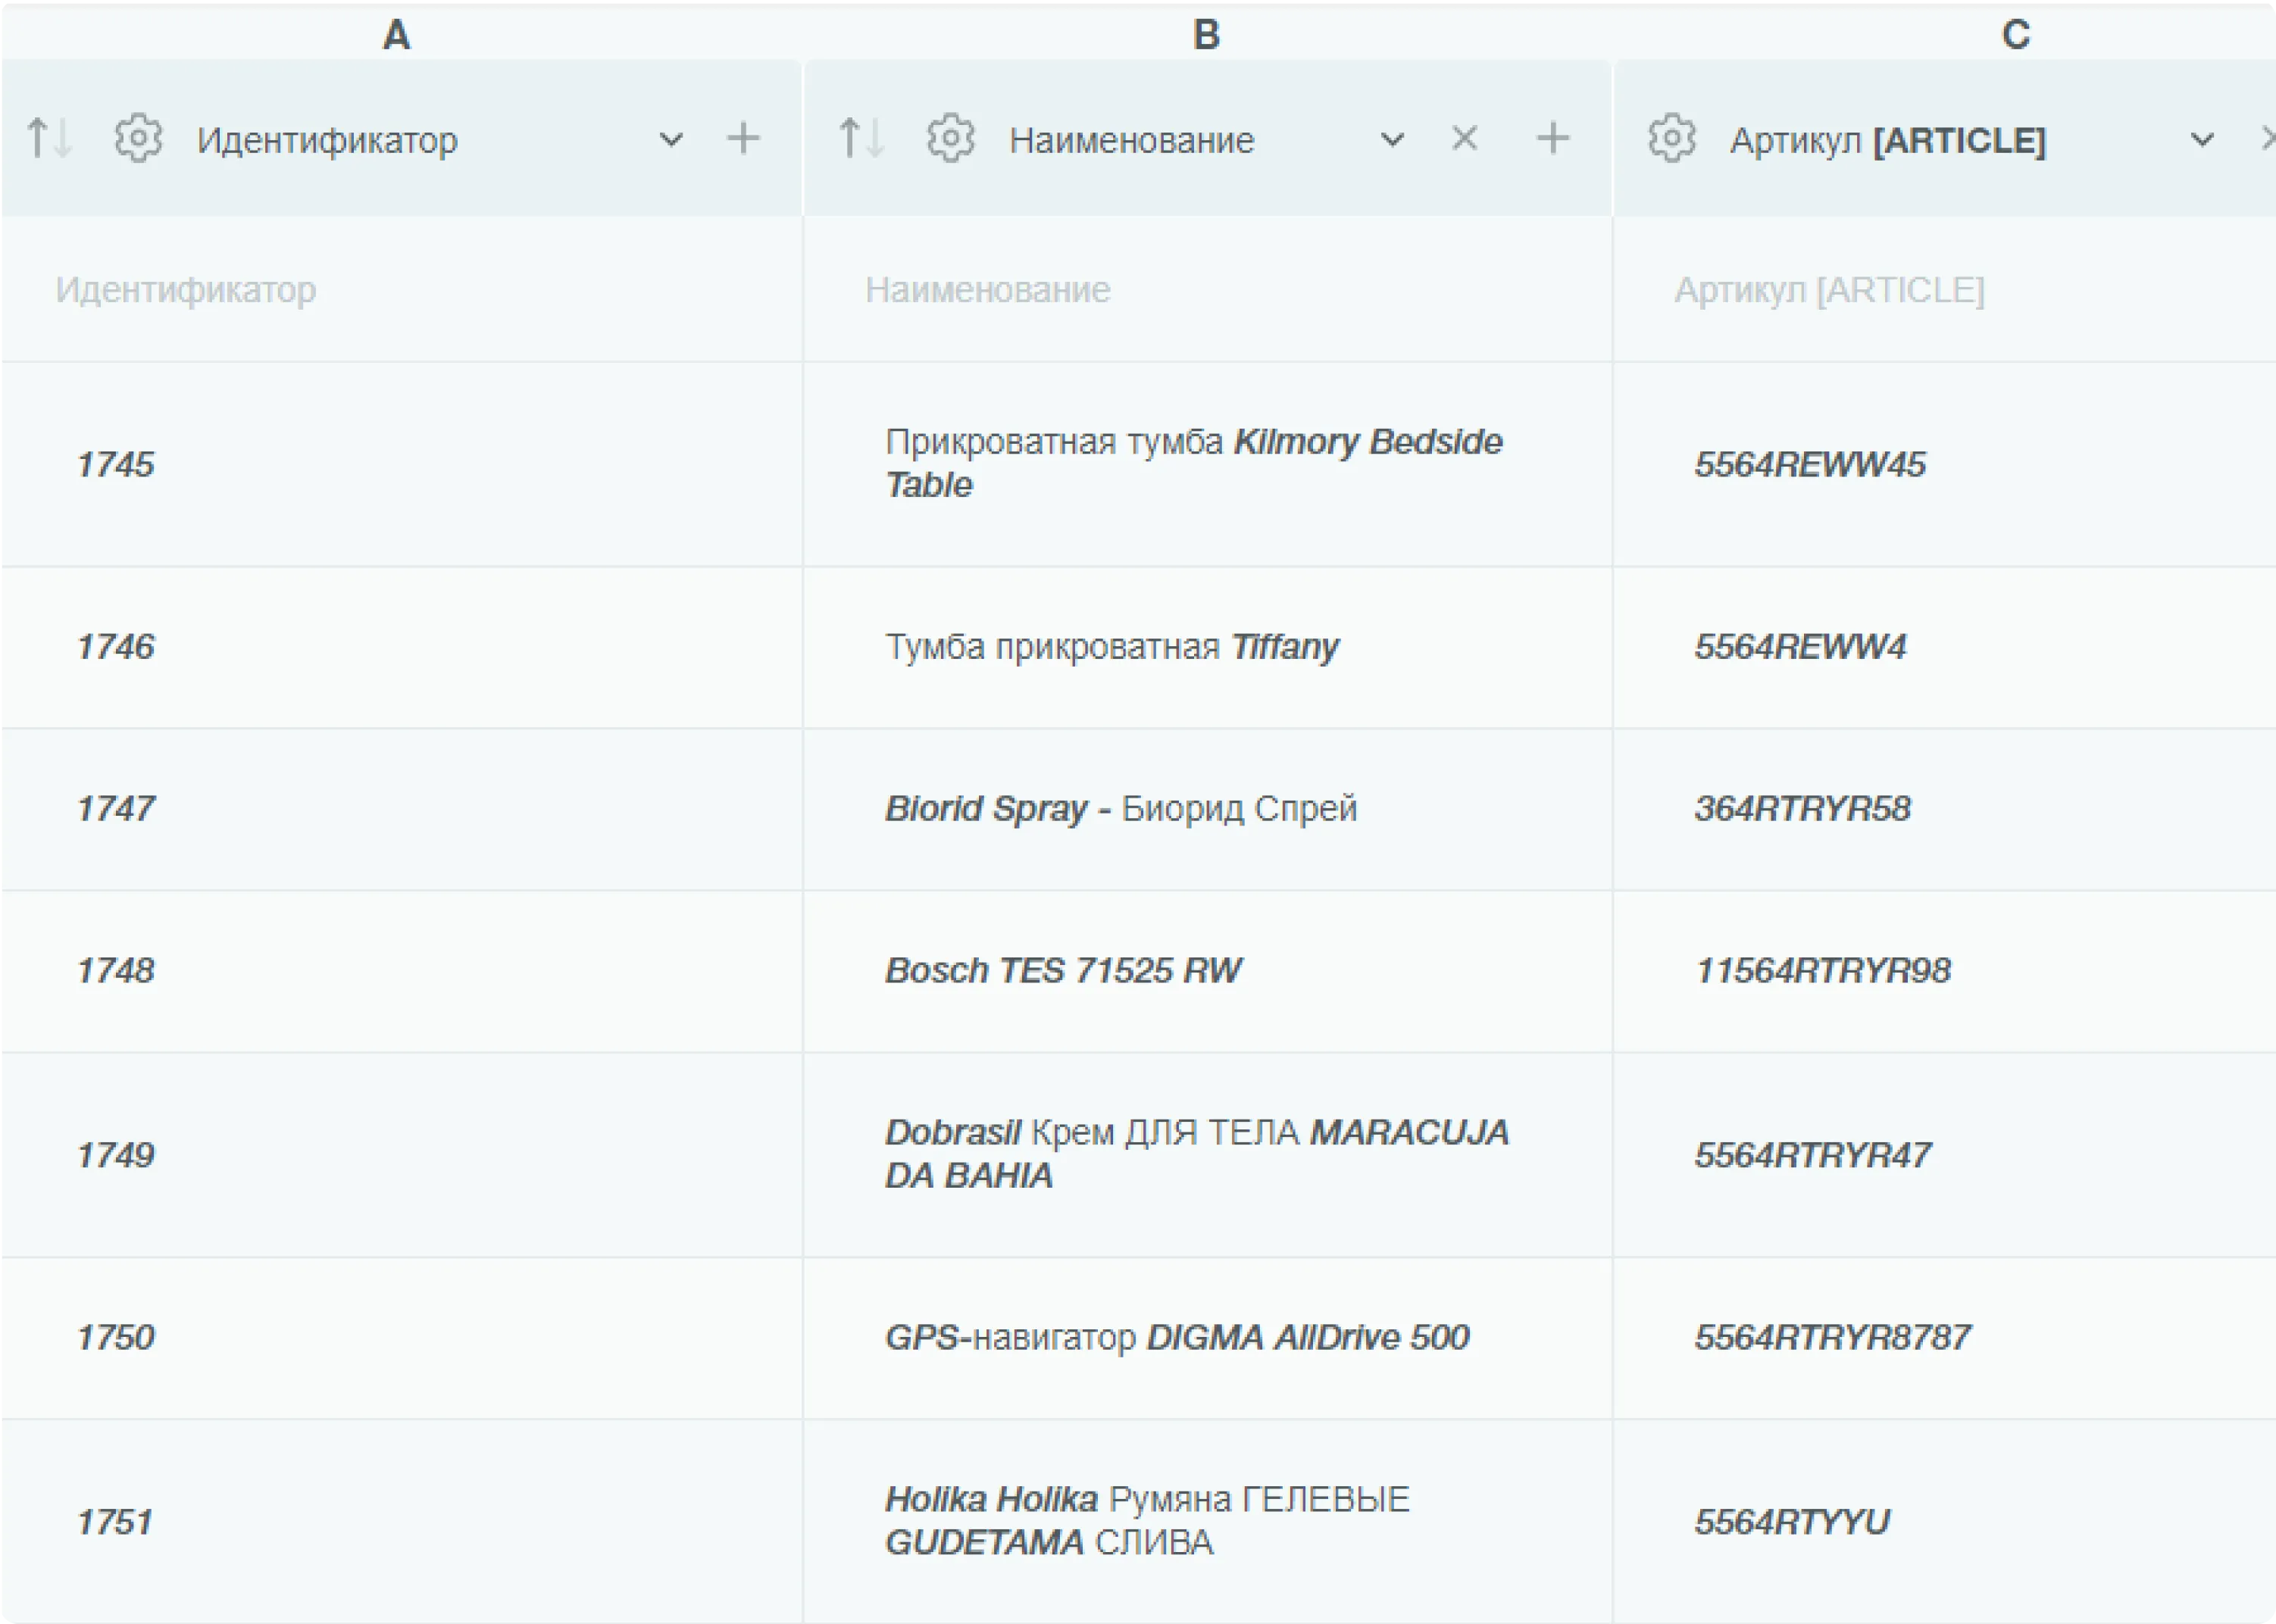
Task: Click plus icon in Идентификатор header
Action: pyautogui.click(x=742, y=138)
